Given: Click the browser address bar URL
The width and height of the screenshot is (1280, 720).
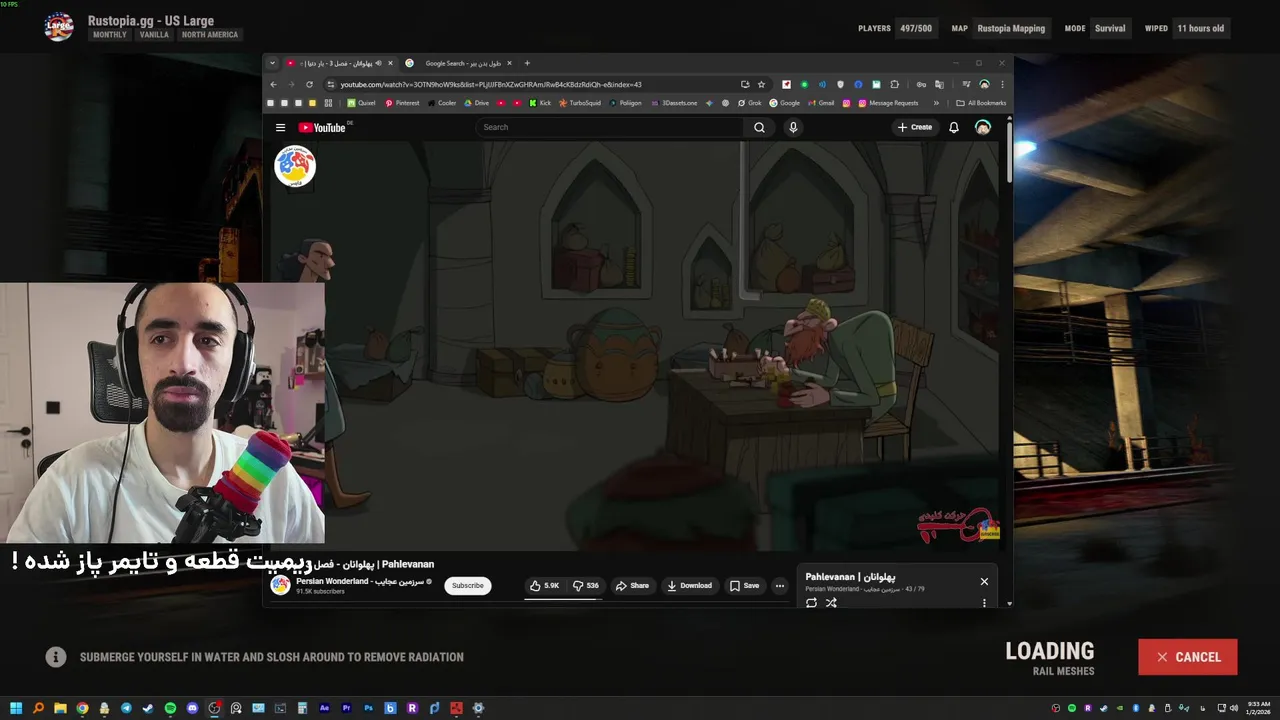Looking at the screenshot, I should coord(491,85).
